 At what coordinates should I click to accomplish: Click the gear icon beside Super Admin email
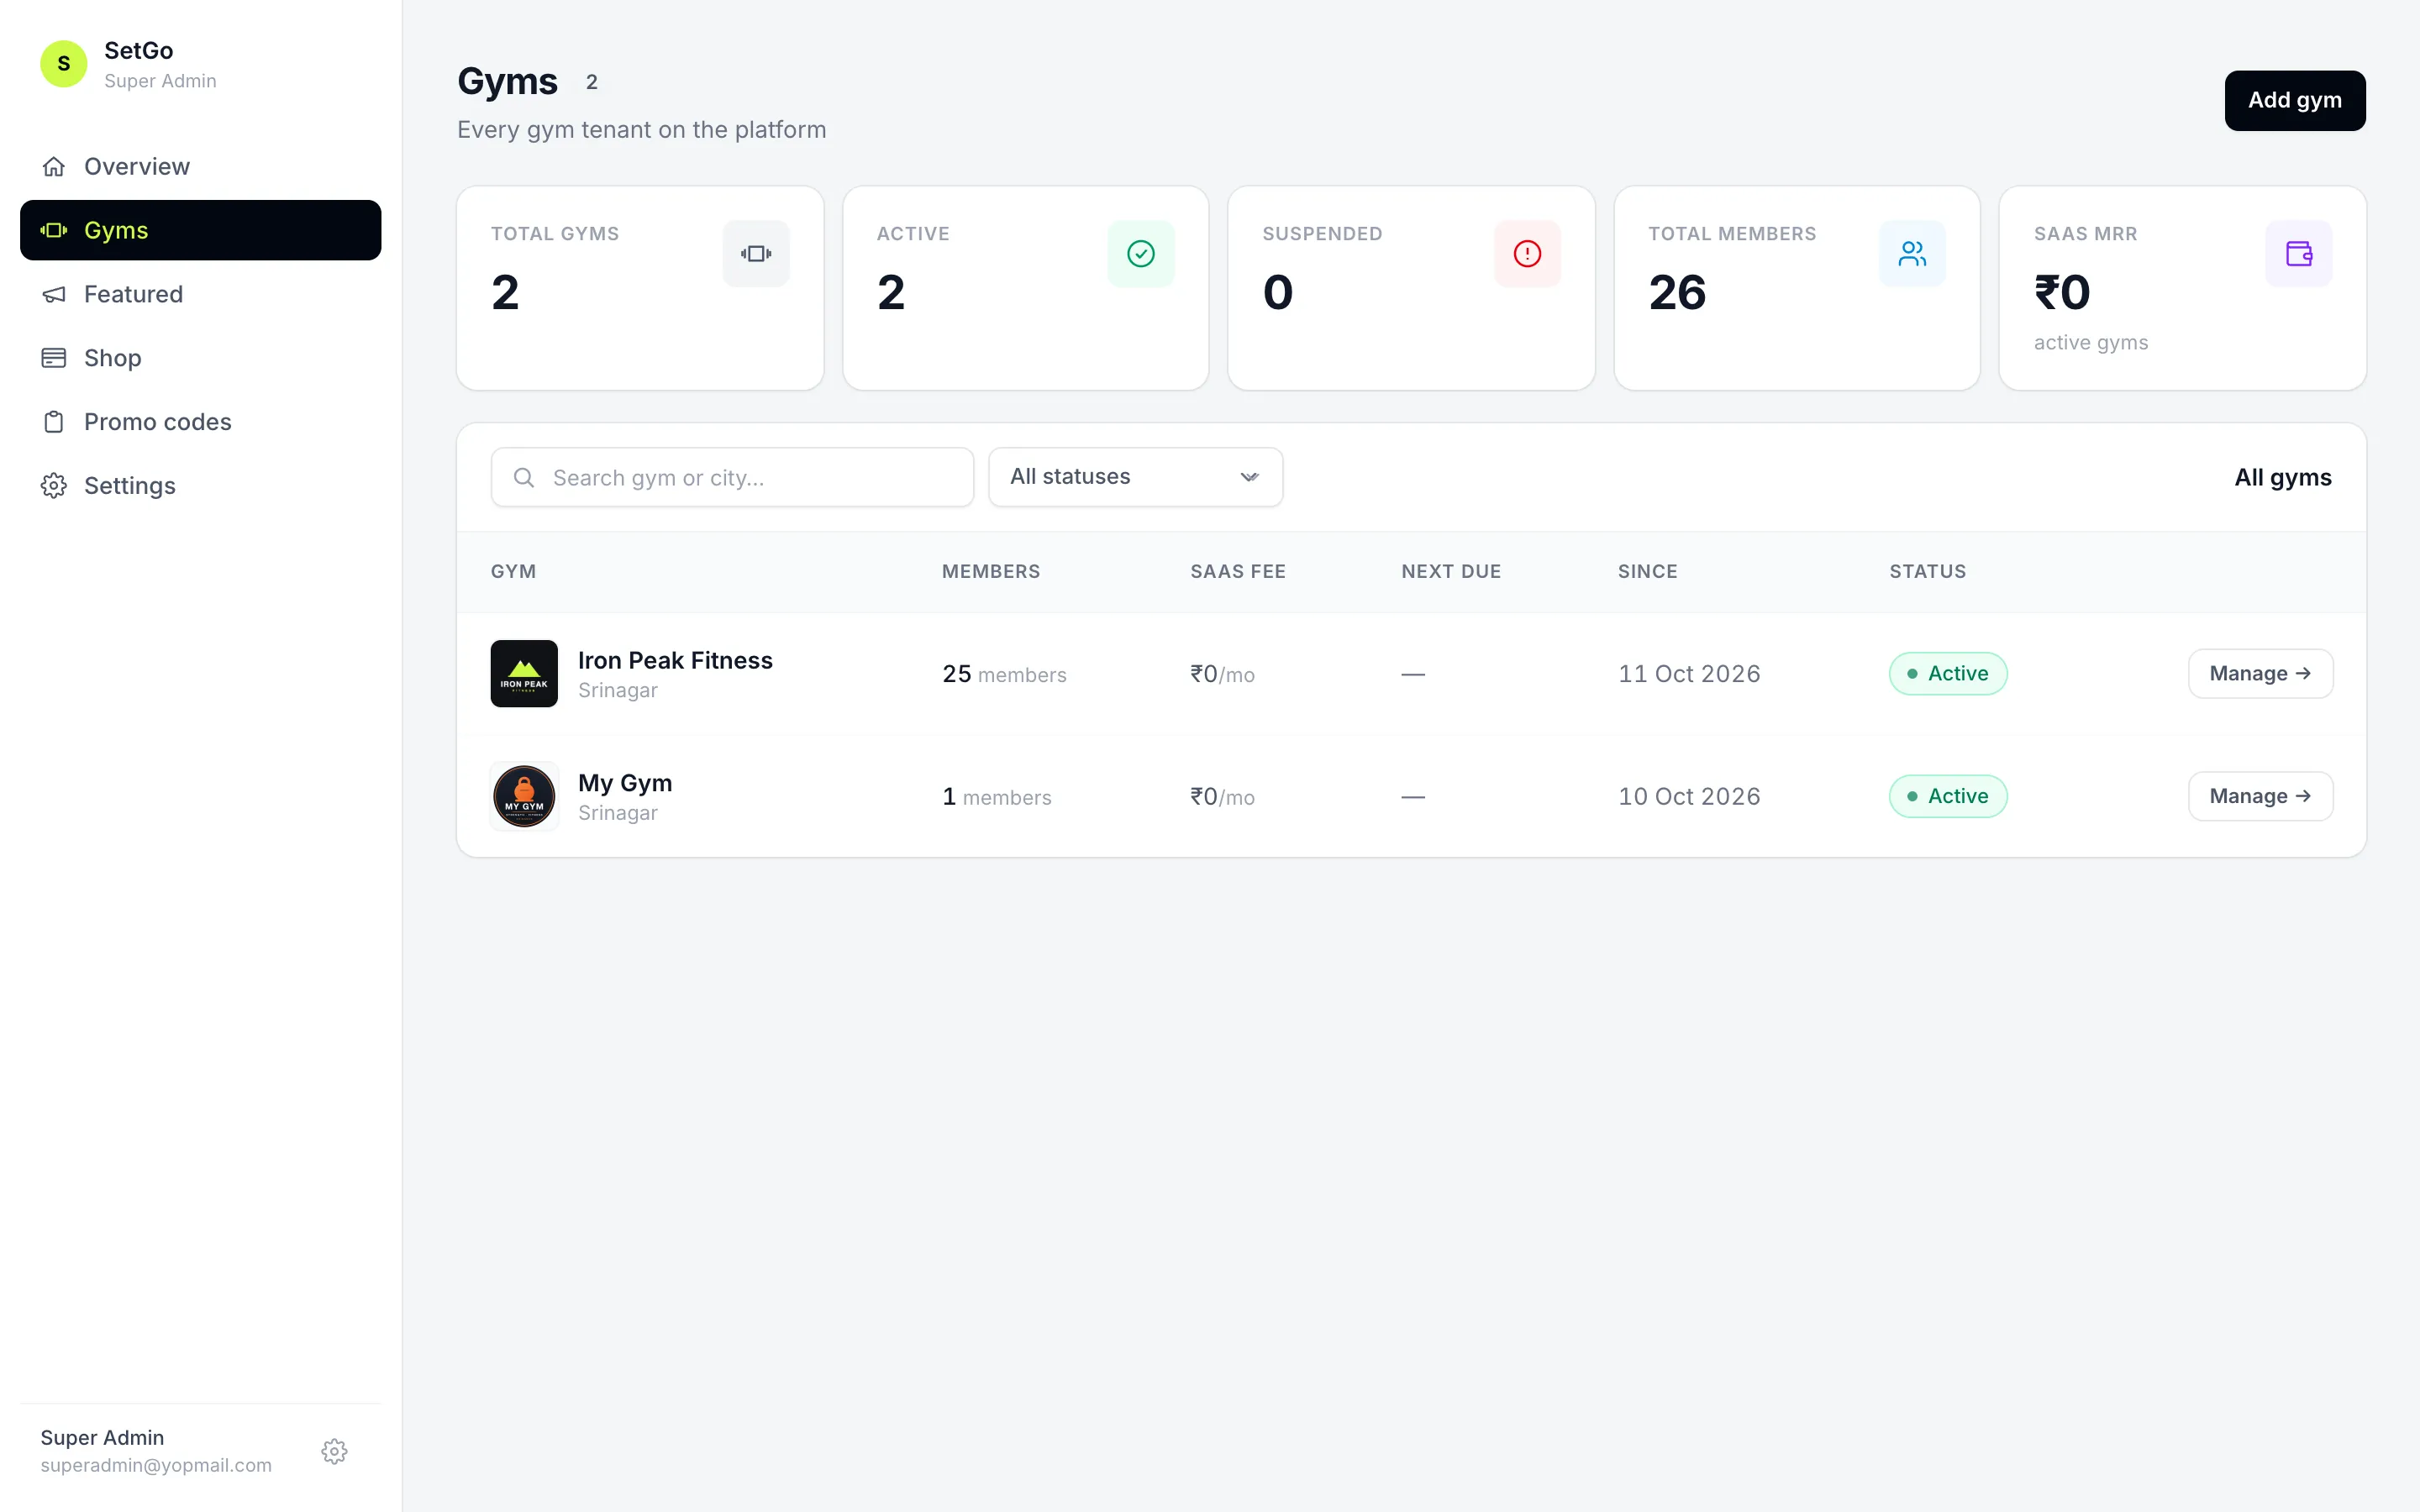pyautogui.click(x=334, y=1451)
